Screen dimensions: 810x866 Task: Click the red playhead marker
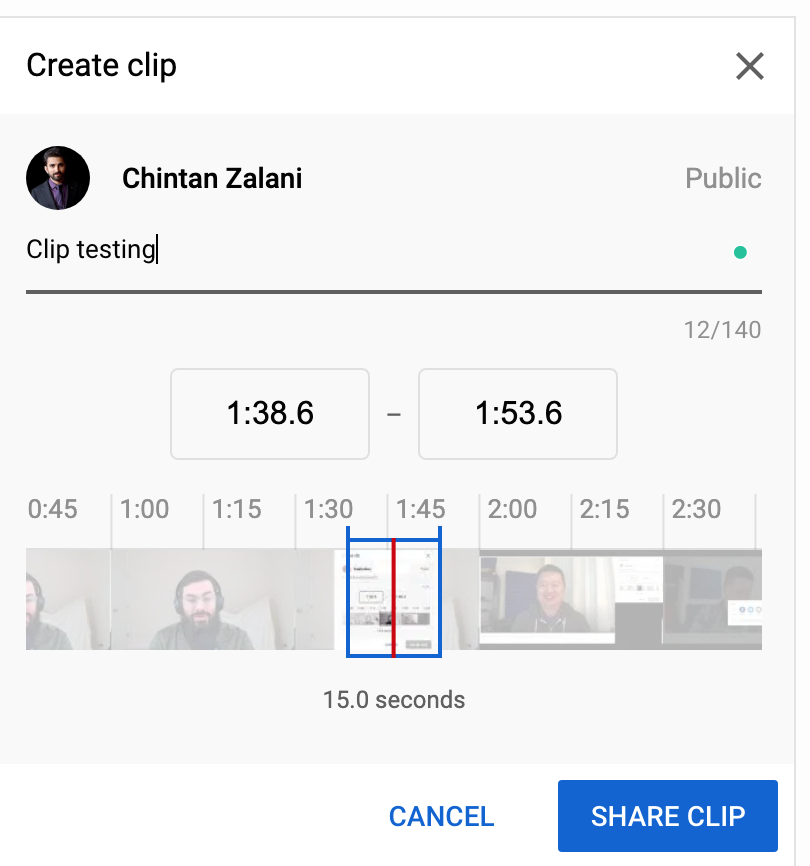[x=394, y=598]
